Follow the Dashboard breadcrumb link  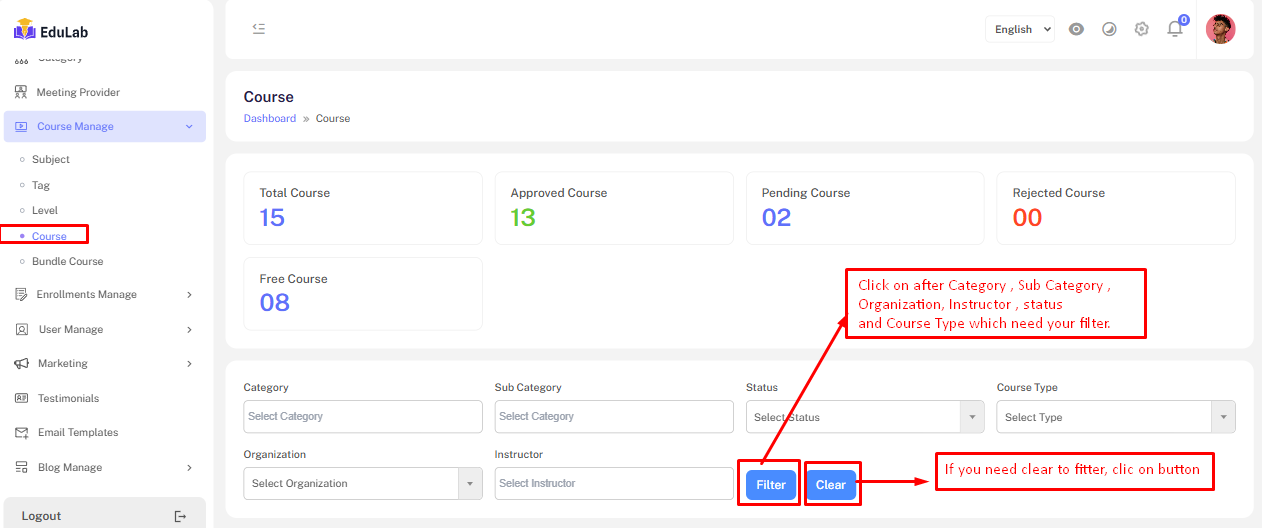click(269, 118)
